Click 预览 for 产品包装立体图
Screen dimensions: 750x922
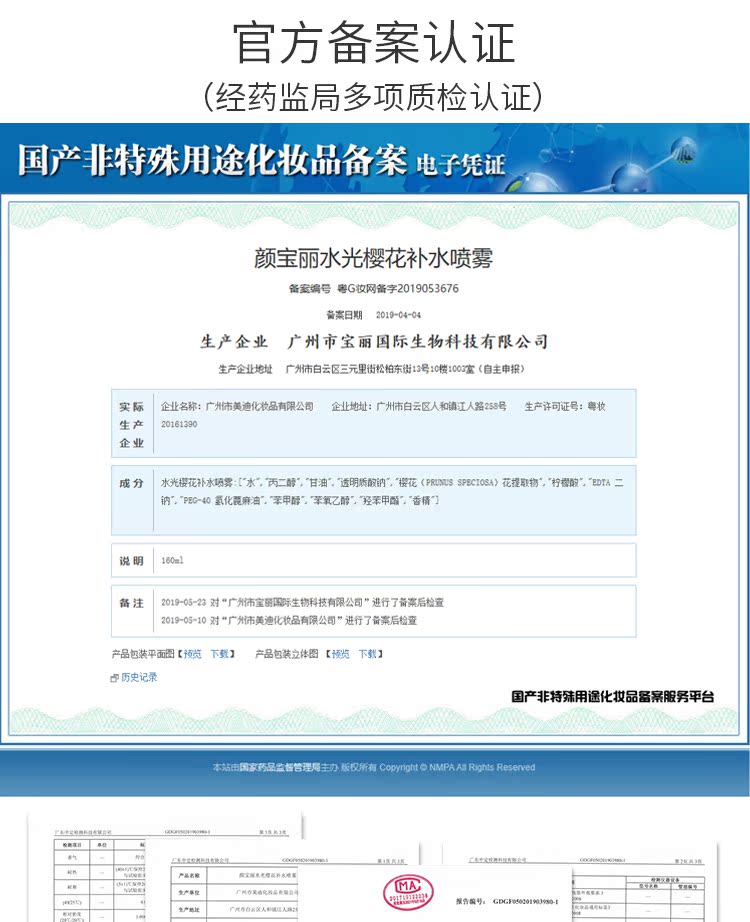coord(341,654)
